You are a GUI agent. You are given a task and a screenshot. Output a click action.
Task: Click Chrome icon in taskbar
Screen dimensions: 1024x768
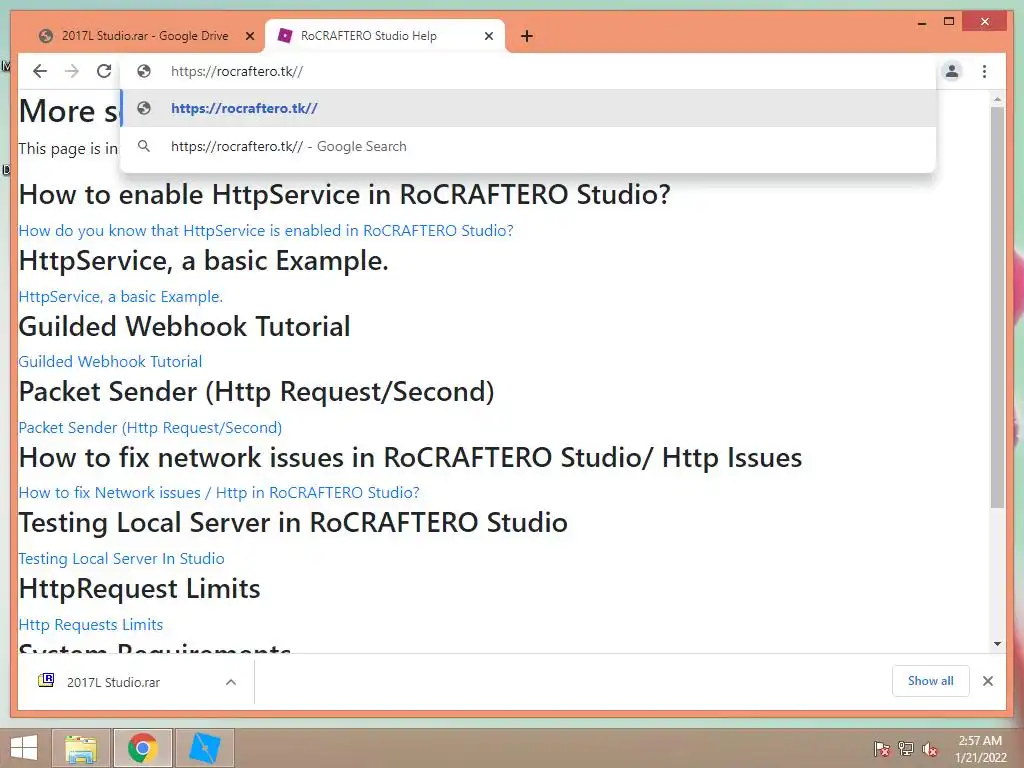(x=142, y=748)
